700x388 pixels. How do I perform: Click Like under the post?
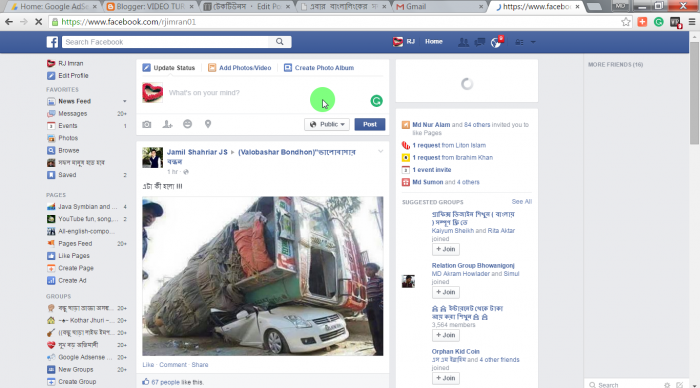(148, 365)
